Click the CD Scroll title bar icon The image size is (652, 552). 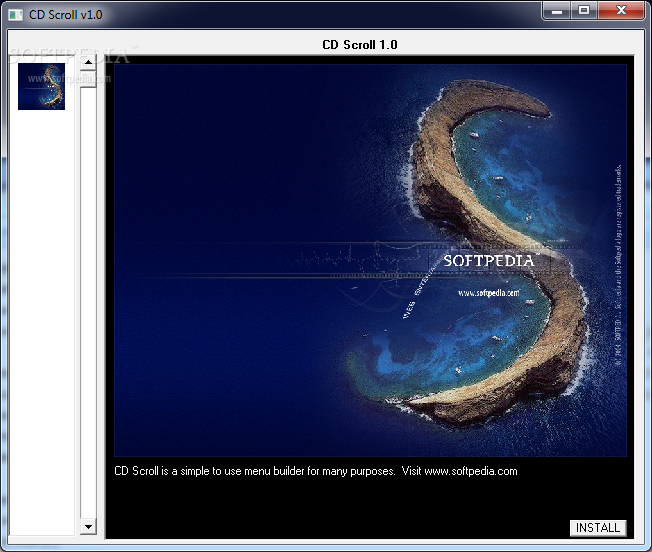pyautogui.click(x=15, y=15)
